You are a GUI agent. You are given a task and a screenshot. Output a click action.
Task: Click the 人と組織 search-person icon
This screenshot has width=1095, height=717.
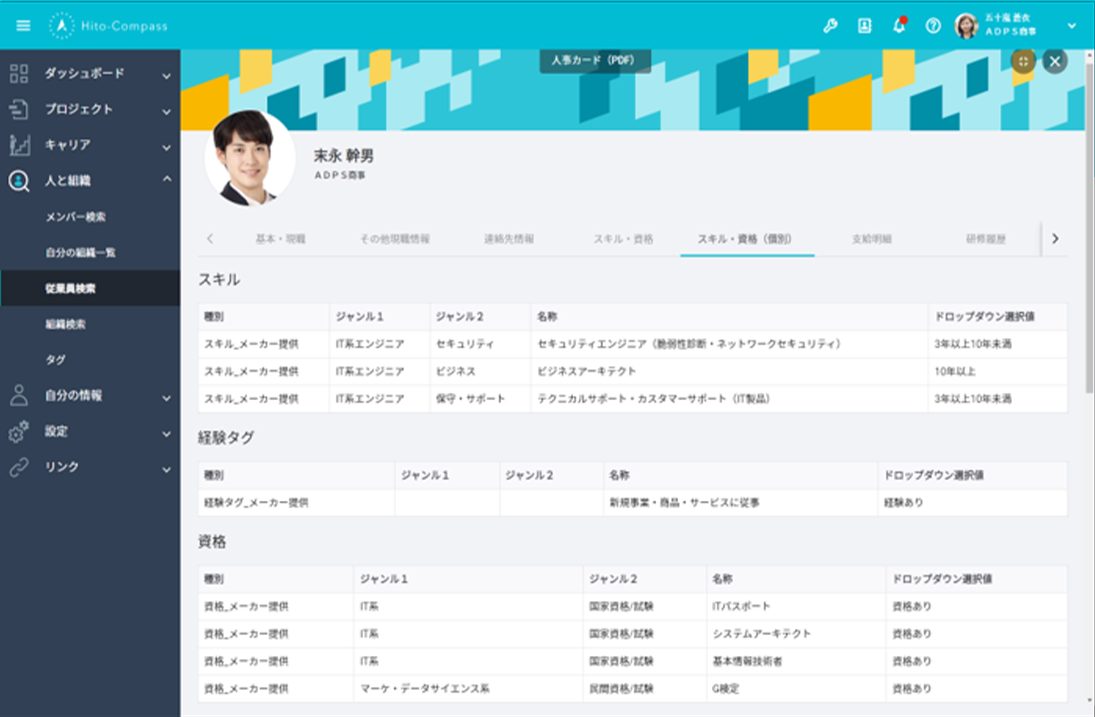(x=19, y=181)
